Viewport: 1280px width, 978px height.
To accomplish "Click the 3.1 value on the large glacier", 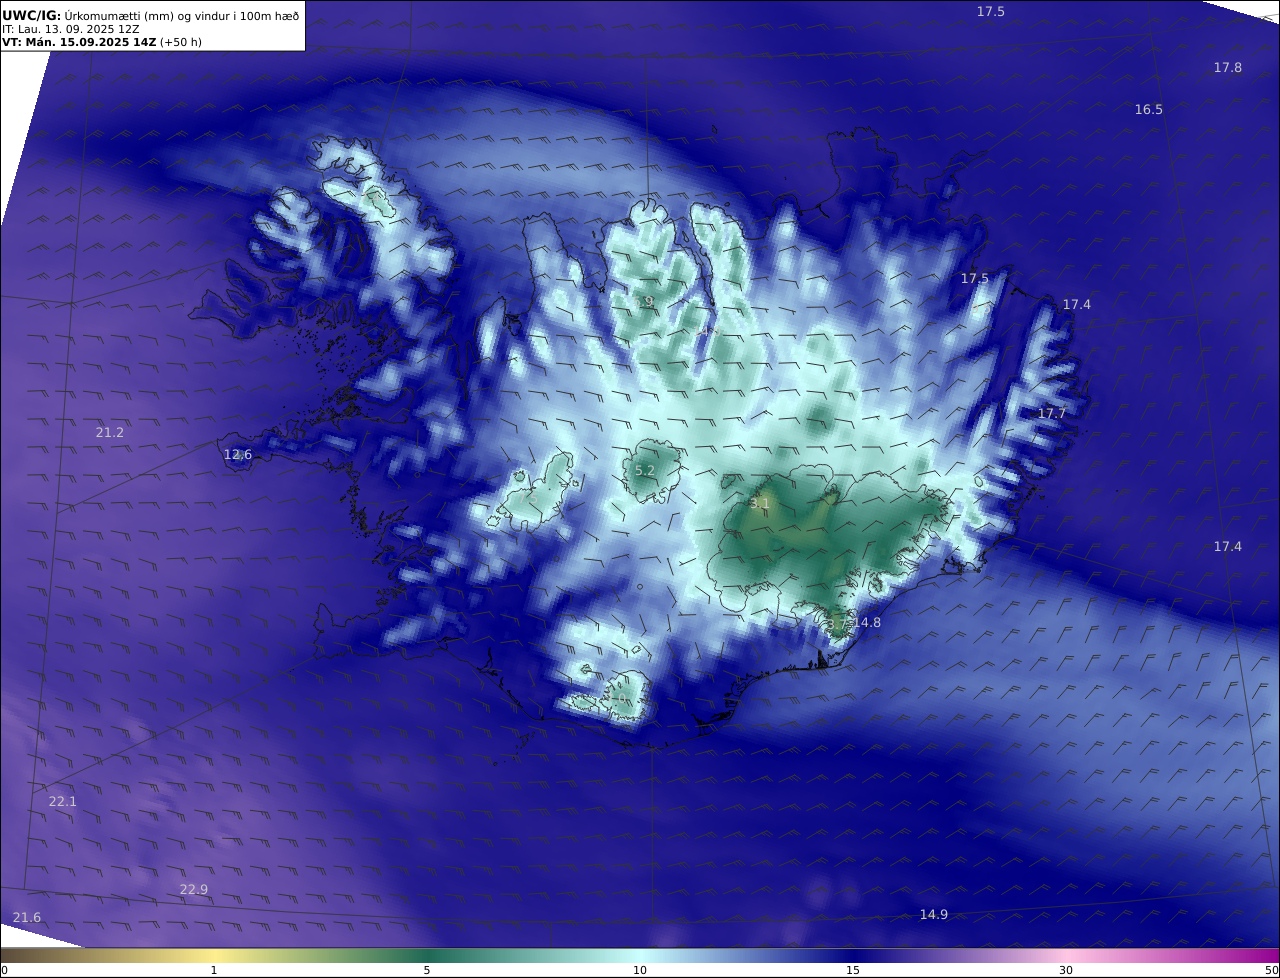I will point(760,504).
